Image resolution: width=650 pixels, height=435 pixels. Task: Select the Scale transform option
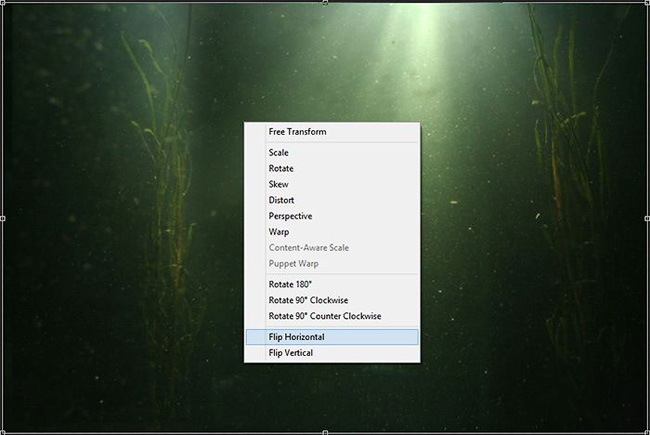332,153
